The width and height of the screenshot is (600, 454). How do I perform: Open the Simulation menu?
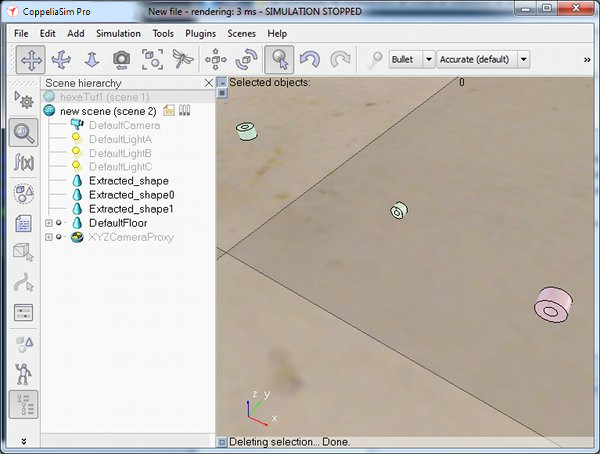pos(118,34)
